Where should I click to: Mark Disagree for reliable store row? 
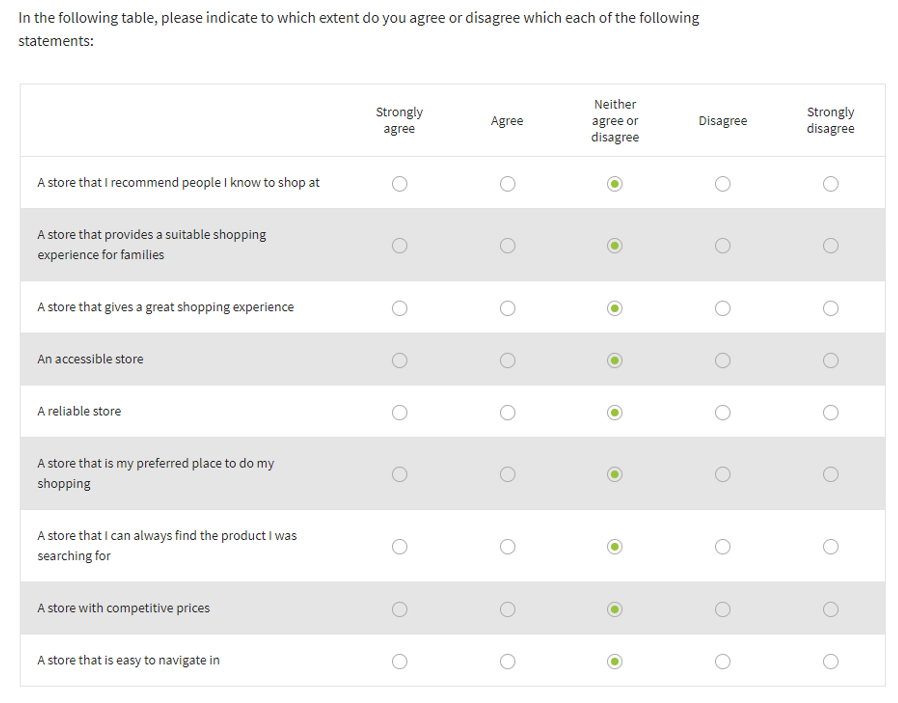722,412
